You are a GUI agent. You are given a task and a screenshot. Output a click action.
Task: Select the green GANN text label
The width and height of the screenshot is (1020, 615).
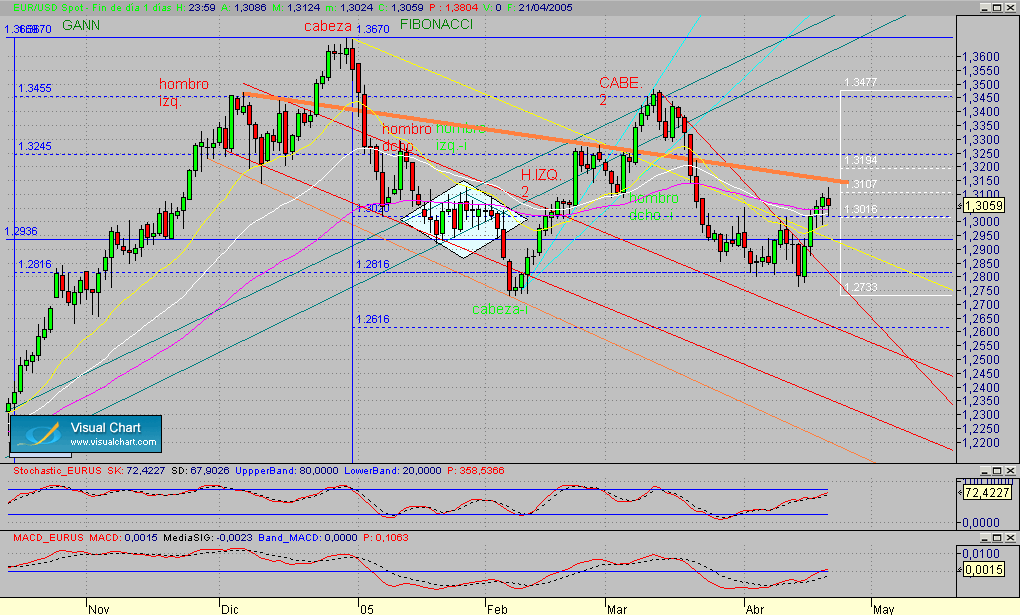[x=81, y=25]
